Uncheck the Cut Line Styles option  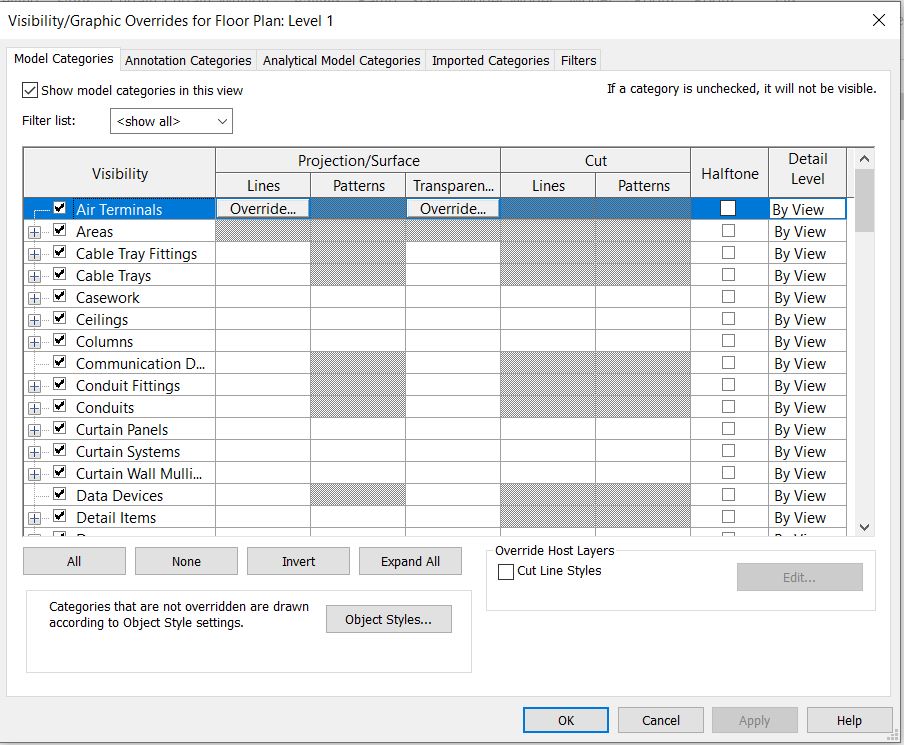pyautogui.click(x=505, y=572)
